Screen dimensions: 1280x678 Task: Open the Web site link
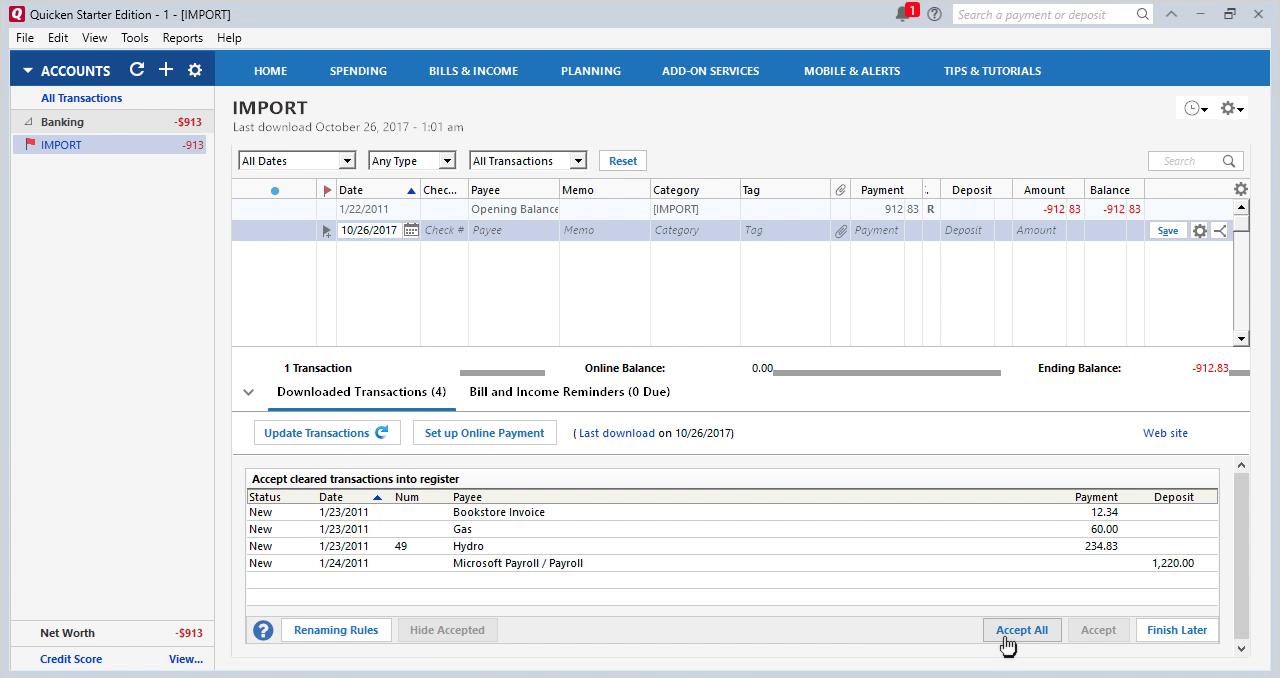(1165, 433)
